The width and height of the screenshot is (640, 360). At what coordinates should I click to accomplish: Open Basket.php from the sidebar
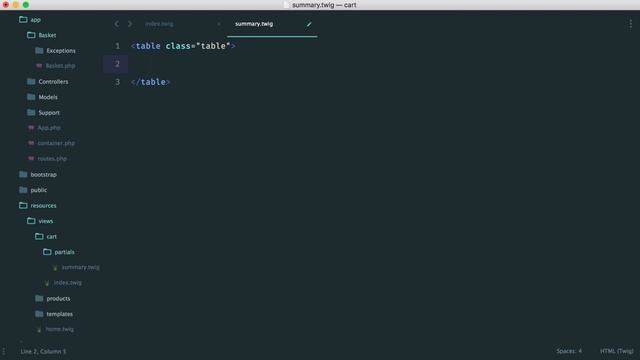coord(60,66)
